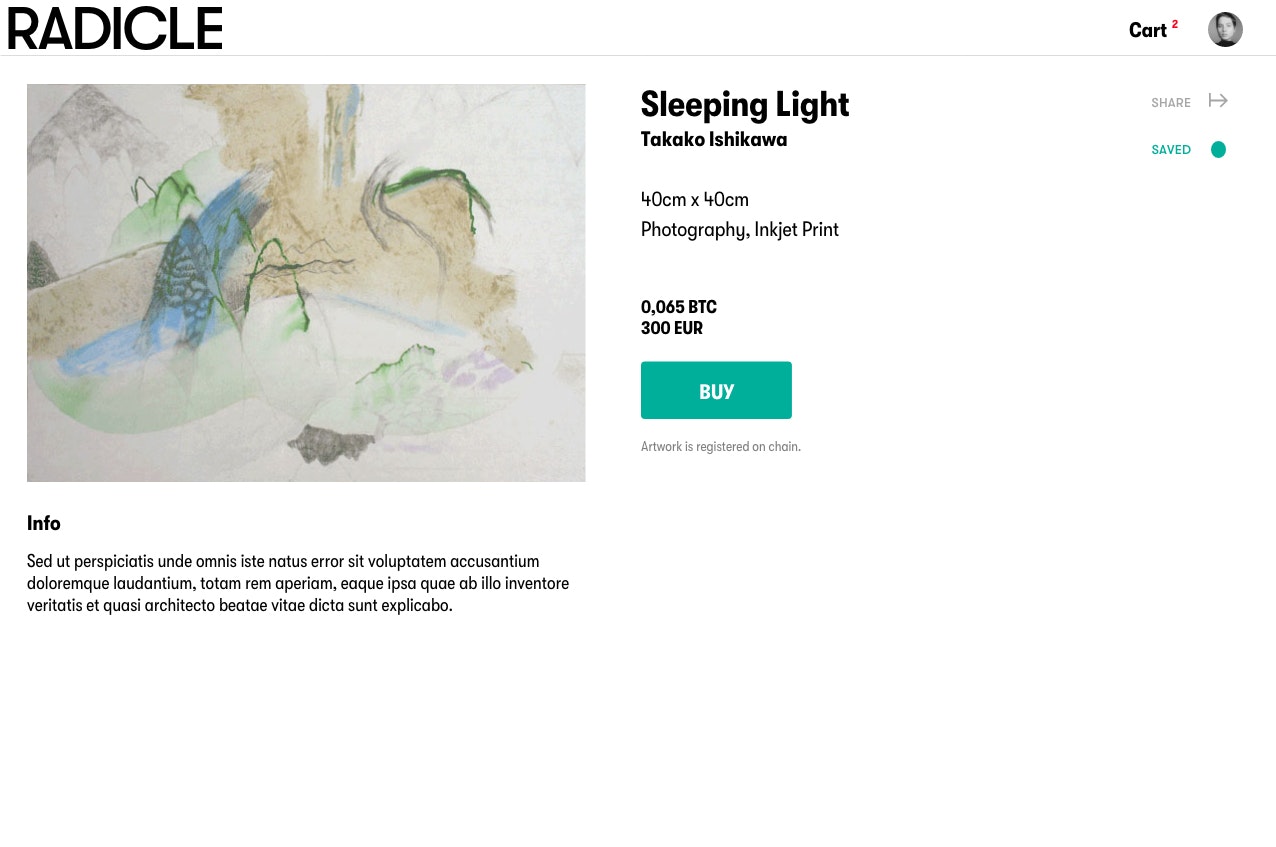Navigate home via RADICLE header
The image size is (1276, 847).
click(114, 28)
